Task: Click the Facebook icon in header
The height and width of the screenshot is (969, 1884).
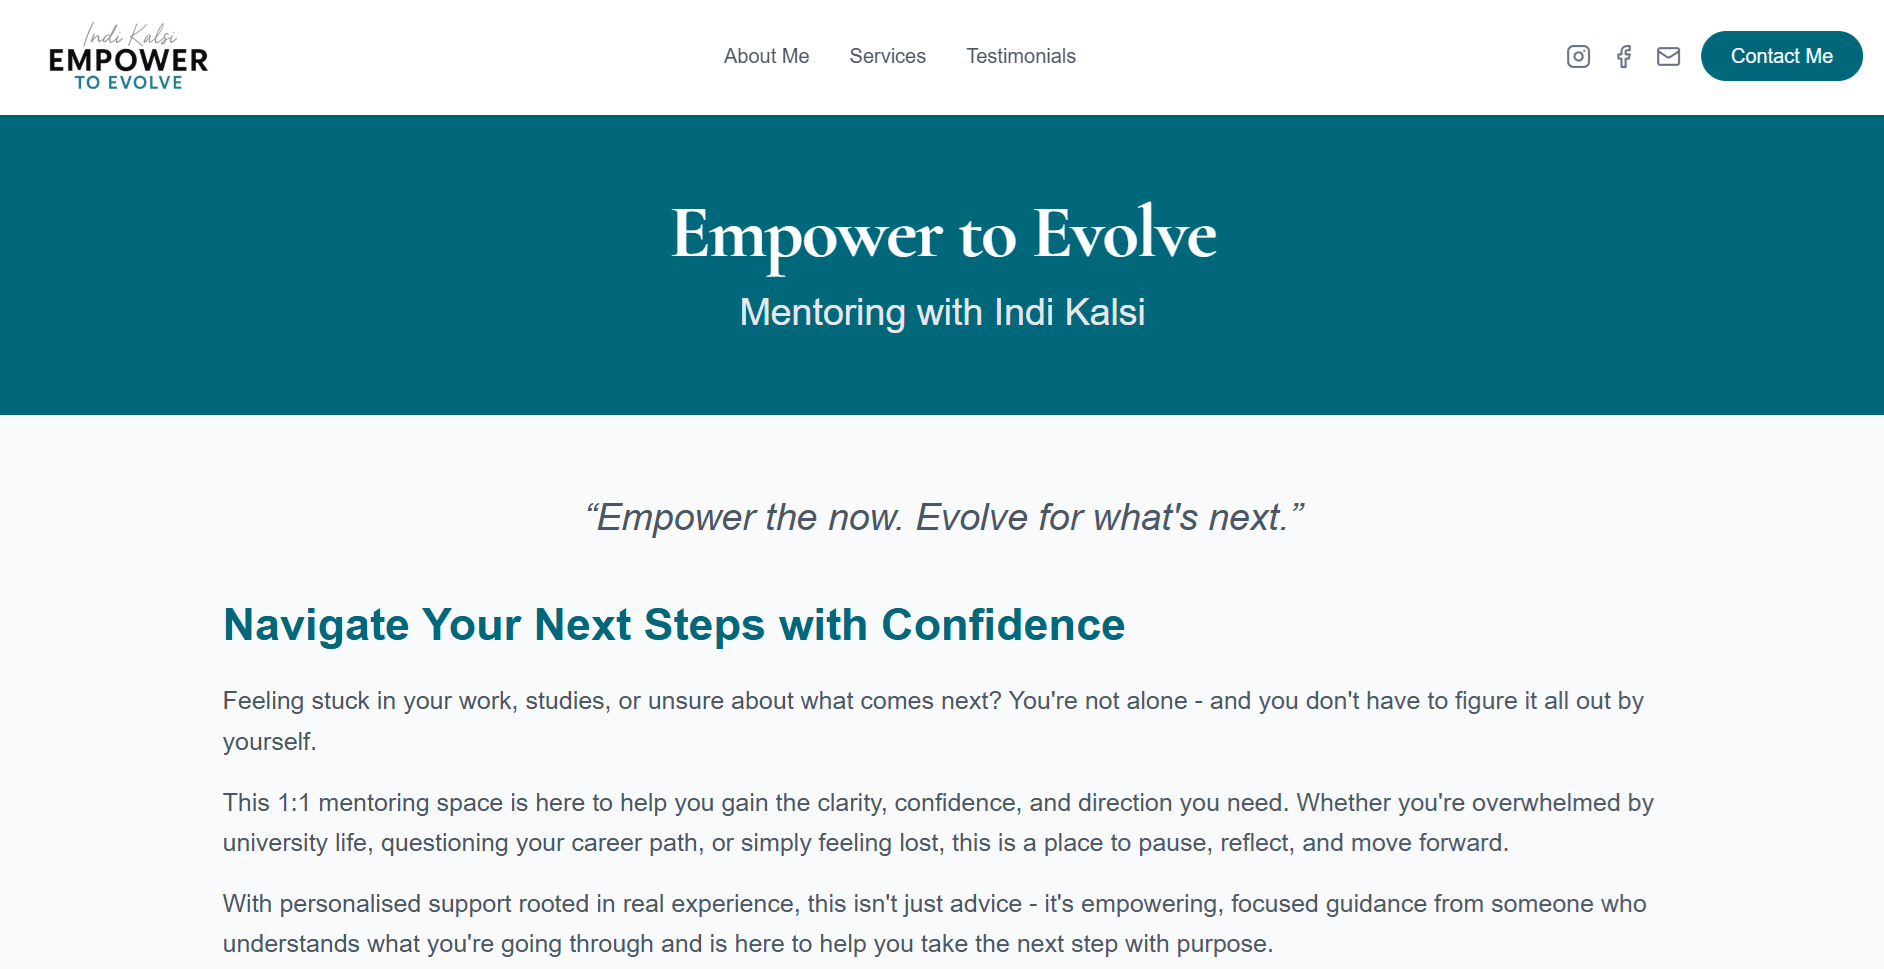Action: pos(1624,57)
